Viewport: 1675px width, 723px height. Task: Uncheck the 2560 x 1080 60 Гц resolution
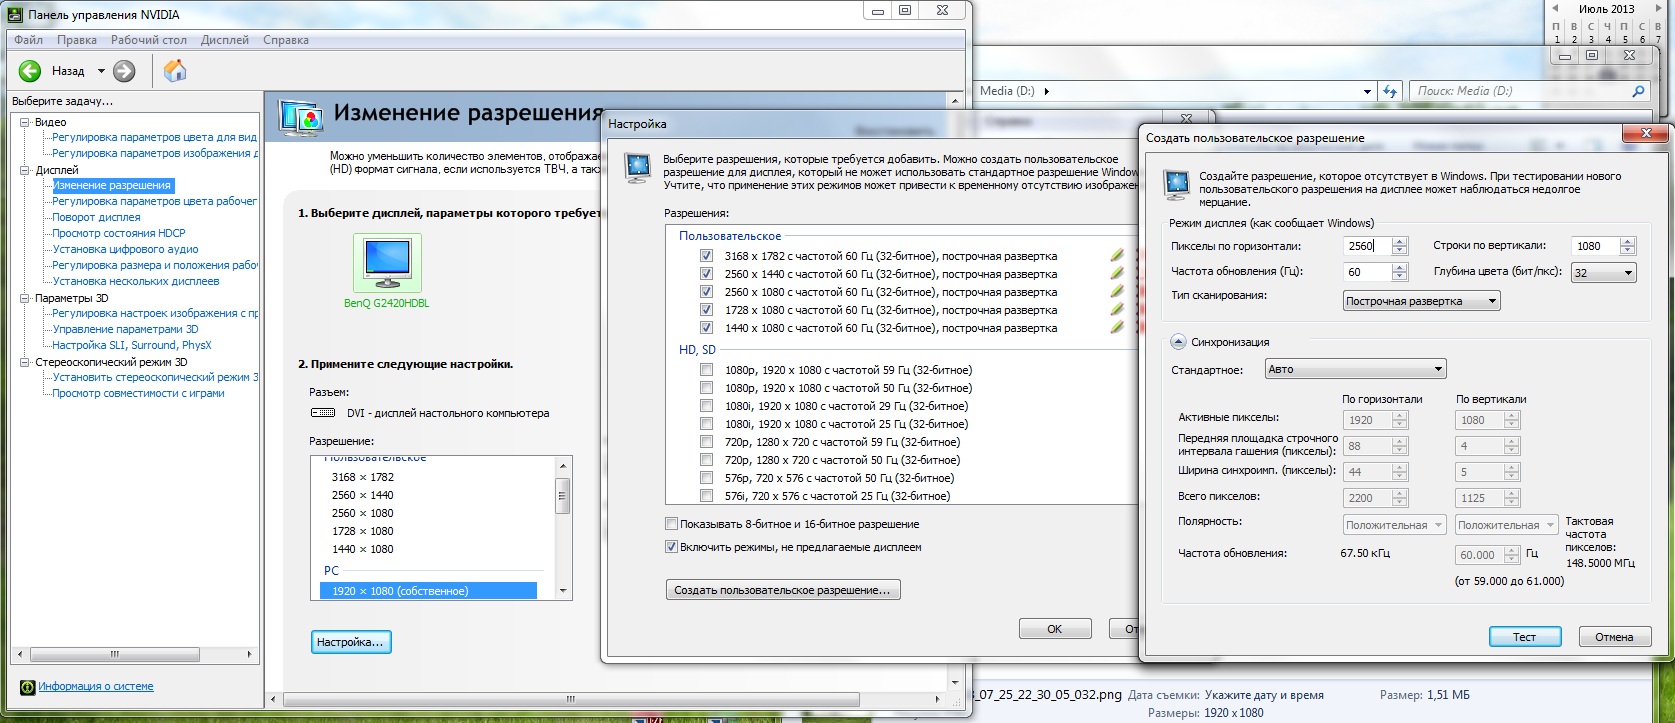click(707, 292)
